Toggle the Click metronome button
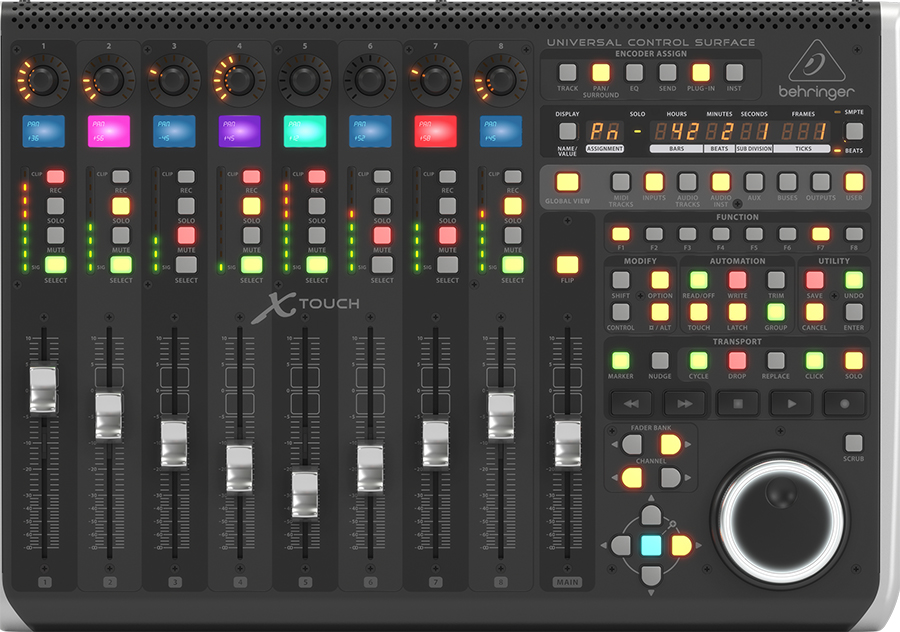 814,360
